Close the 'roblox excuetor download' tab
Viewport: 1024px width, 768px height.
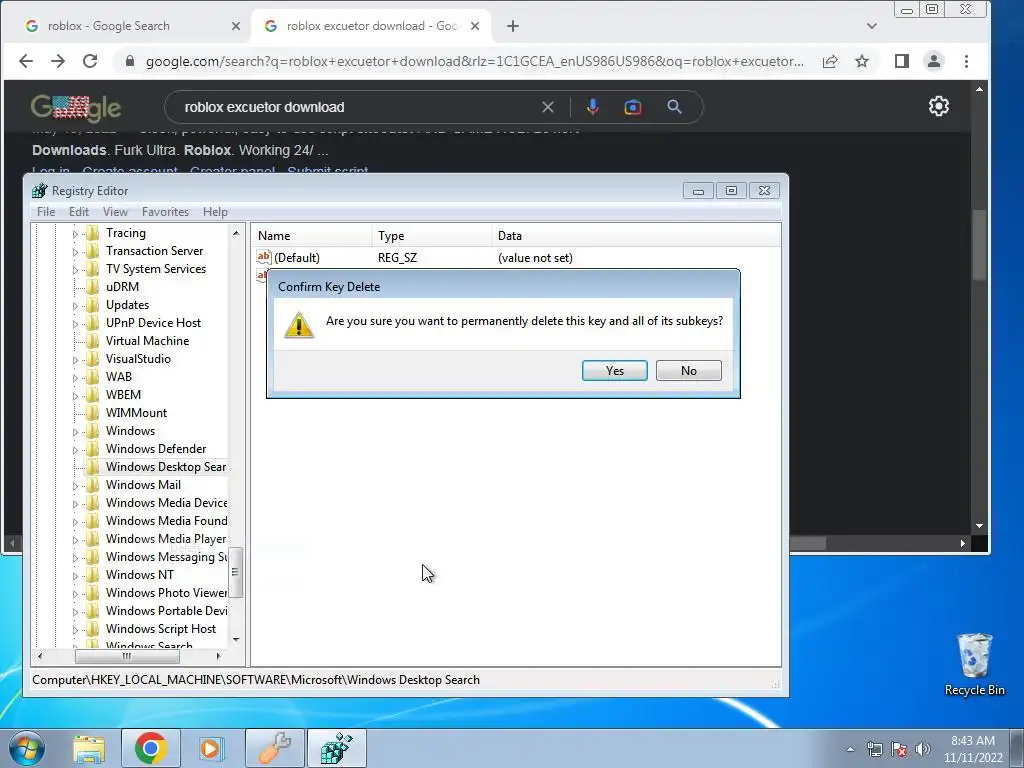(x=475, y=26)
